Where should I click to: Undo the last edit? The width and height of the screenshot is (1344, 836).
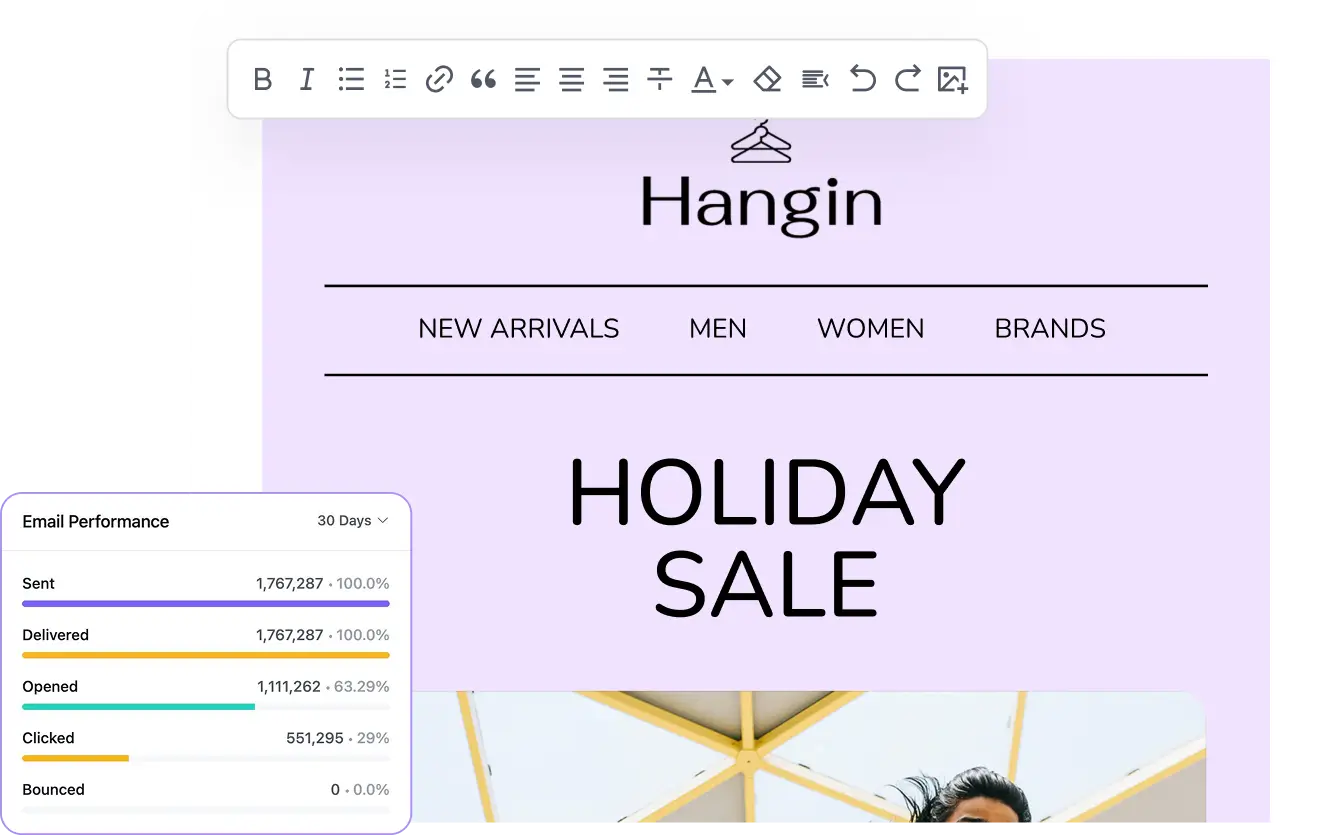[x=862, y=79]
